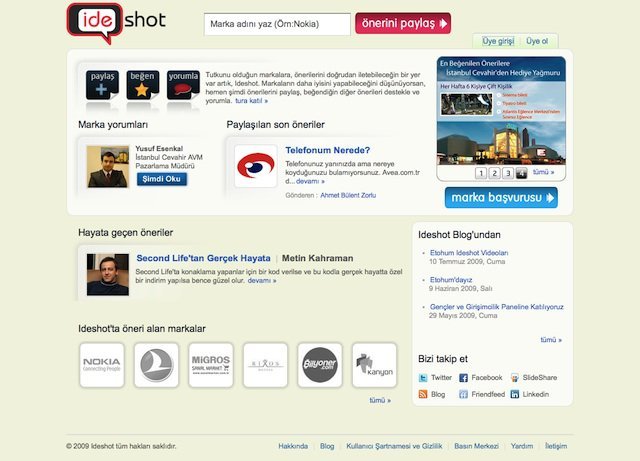Open Kullanıcı Şartnamesi ve Gizlilik footer link
Screen dimensions: 640x461
[394, 446]
